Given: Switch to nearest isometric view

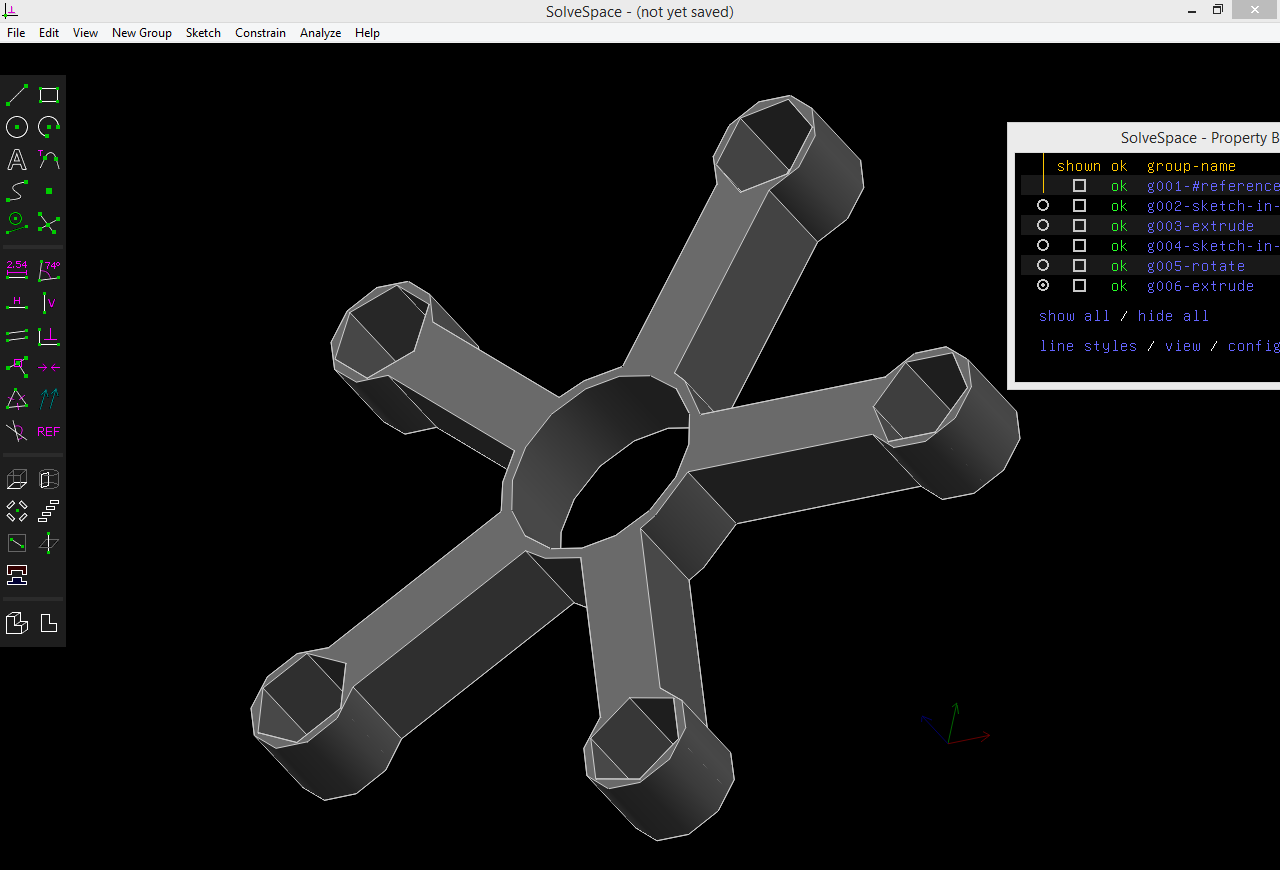Looking at the screenshot, I should click(x=17, y=623).
